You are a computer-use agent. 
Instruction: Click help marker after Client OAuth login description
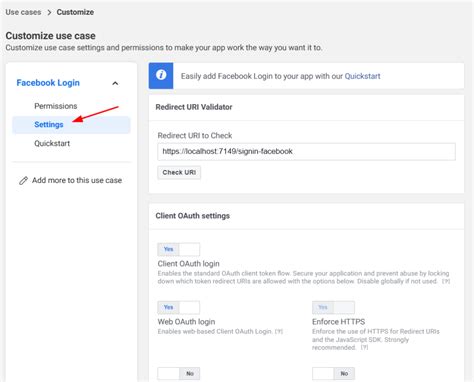click(x=446, y=281)
